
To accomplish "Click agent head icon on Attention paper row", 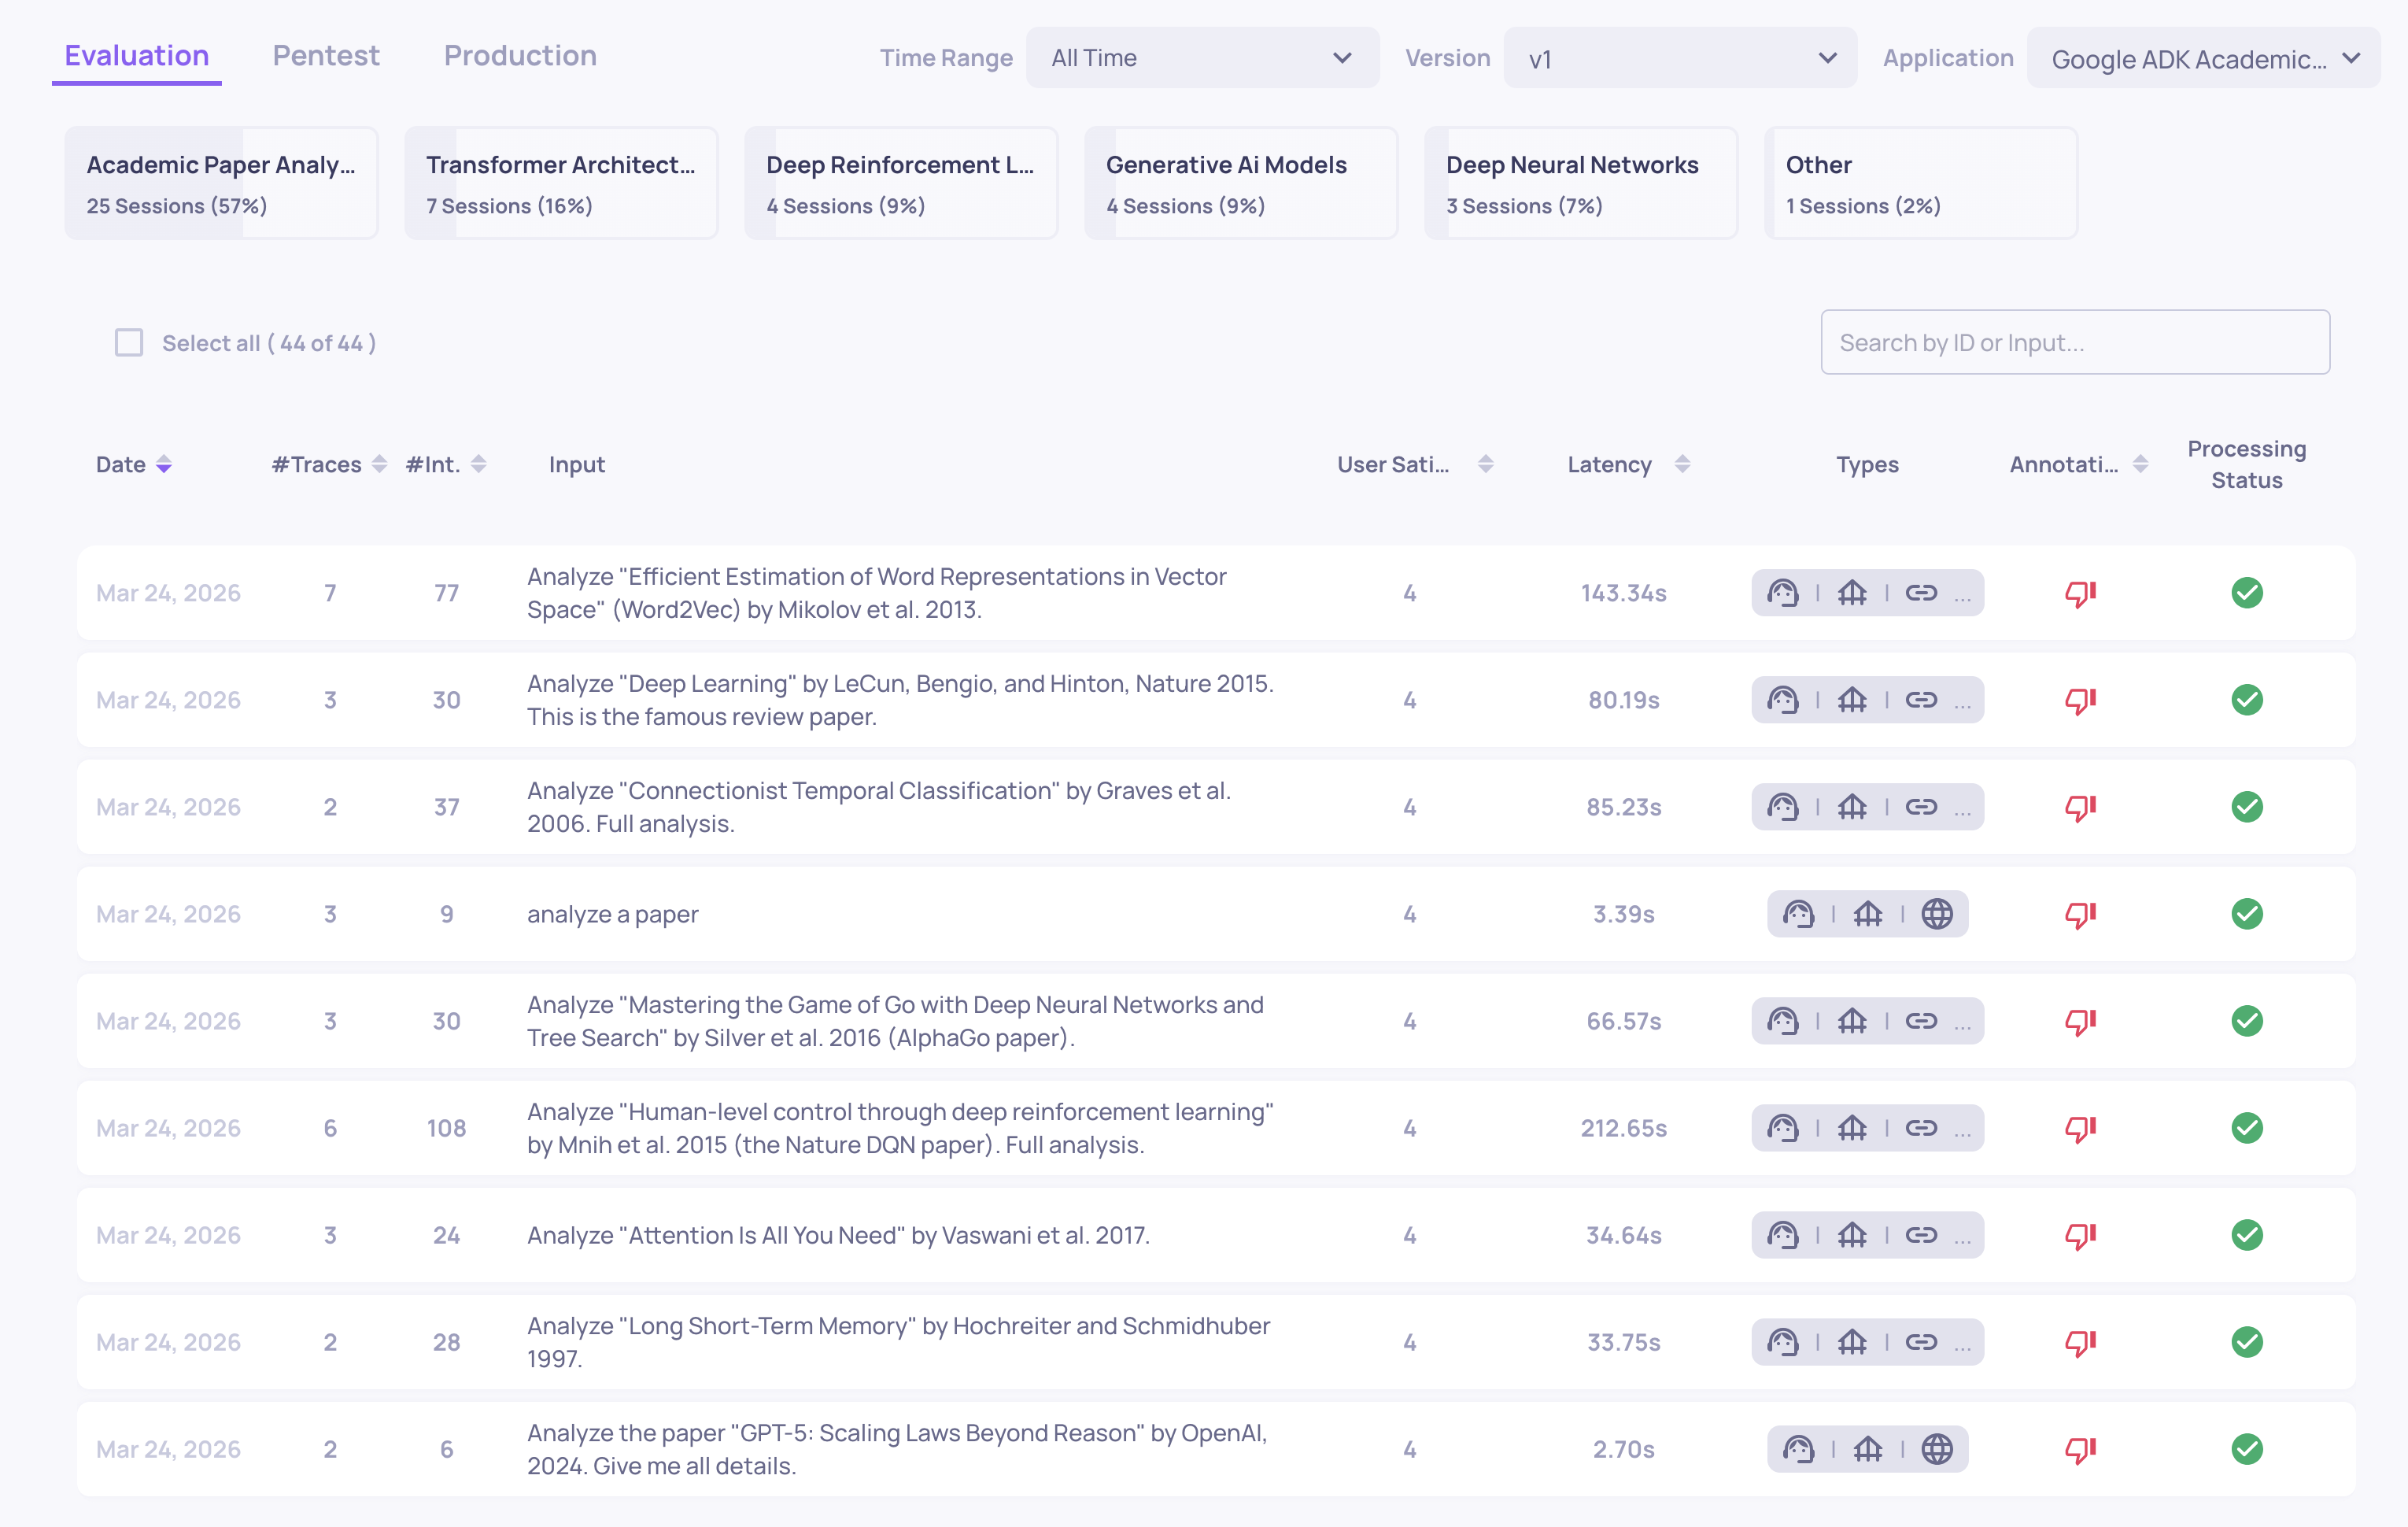I will [x=1782, y=1235].
